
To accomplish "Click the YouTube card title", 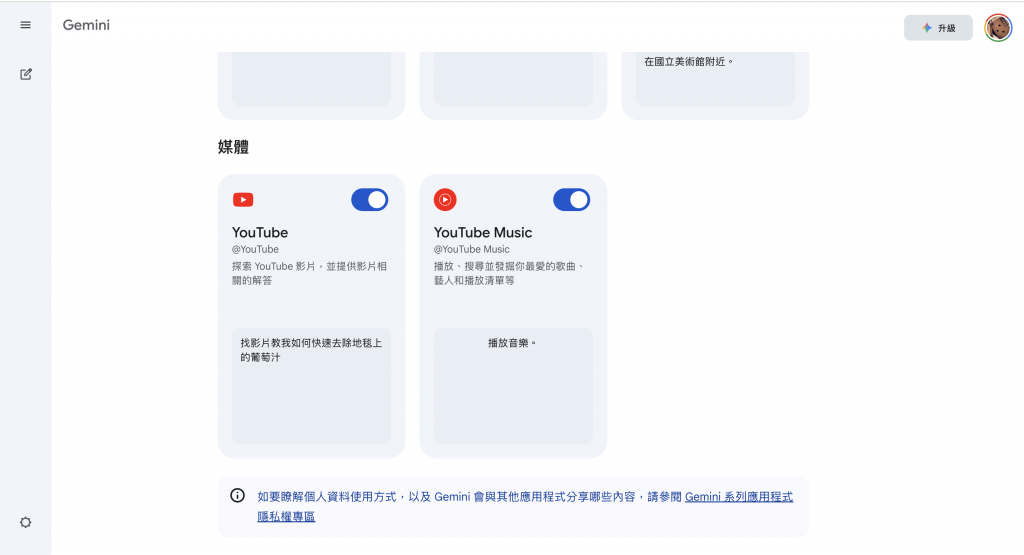I will pyautogui.click(x=260, y=232).
